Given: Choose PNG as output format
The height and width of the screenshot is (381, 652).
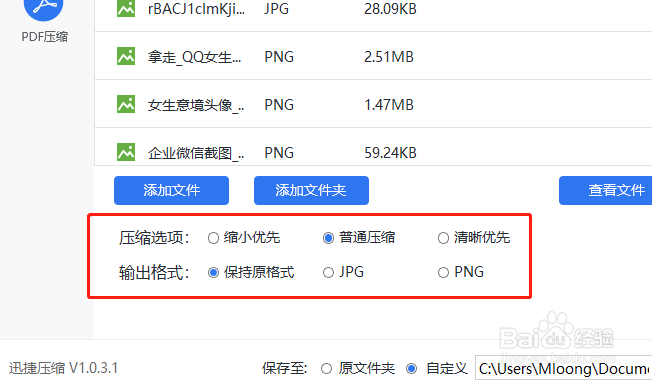Looking at the screenshot, I should [x=461, y=272].
